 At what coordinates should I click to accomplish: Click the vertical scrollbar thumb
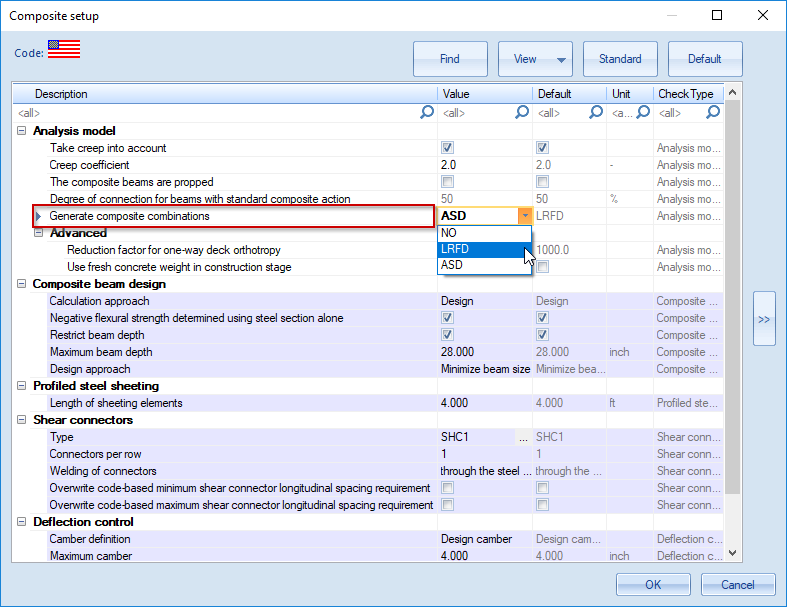coord(732,300)
